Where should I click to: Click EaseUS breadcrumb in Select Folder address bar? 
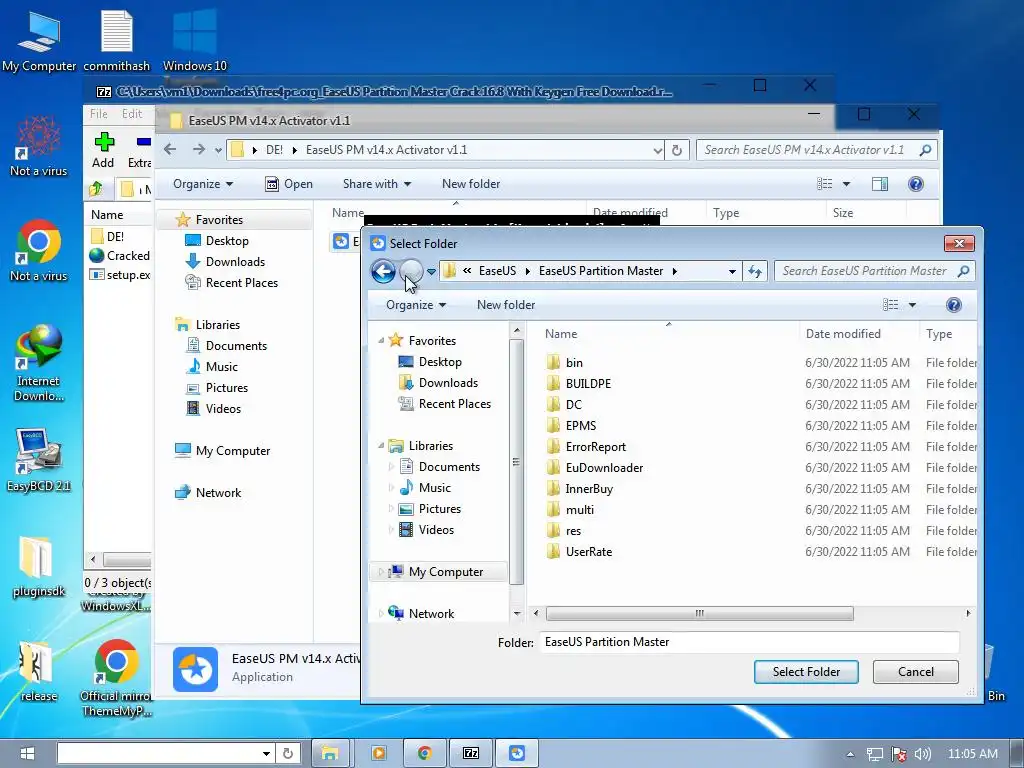[497, 271]
